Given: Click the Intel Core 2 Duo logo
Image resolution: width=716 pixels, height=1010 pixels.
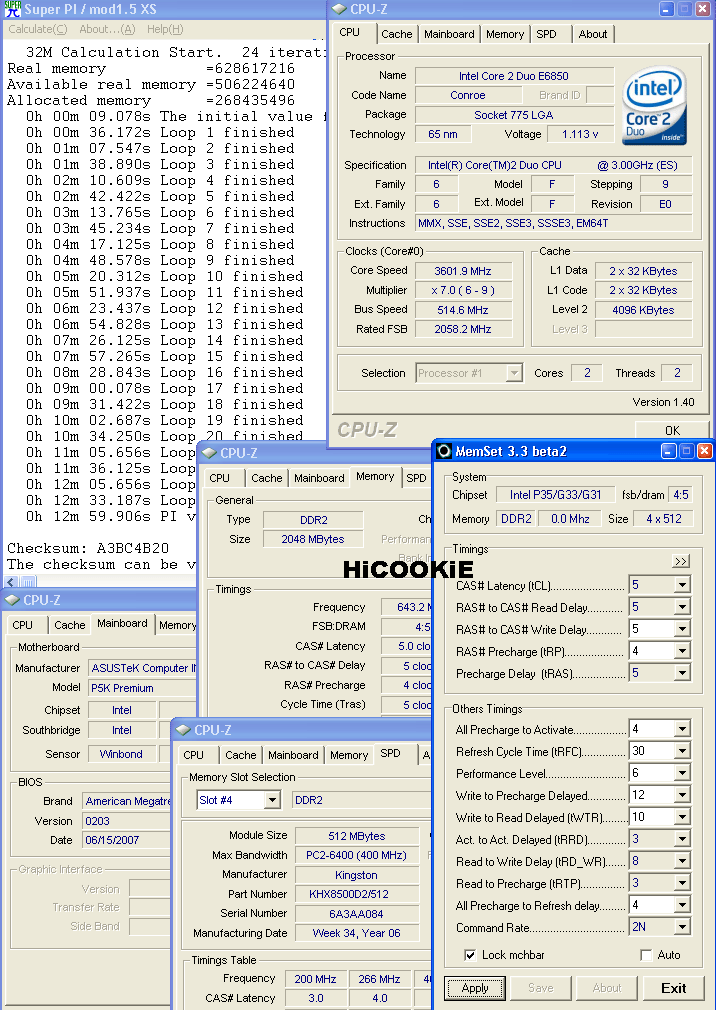Looking at the screenshot, I should tap(657, 108).
